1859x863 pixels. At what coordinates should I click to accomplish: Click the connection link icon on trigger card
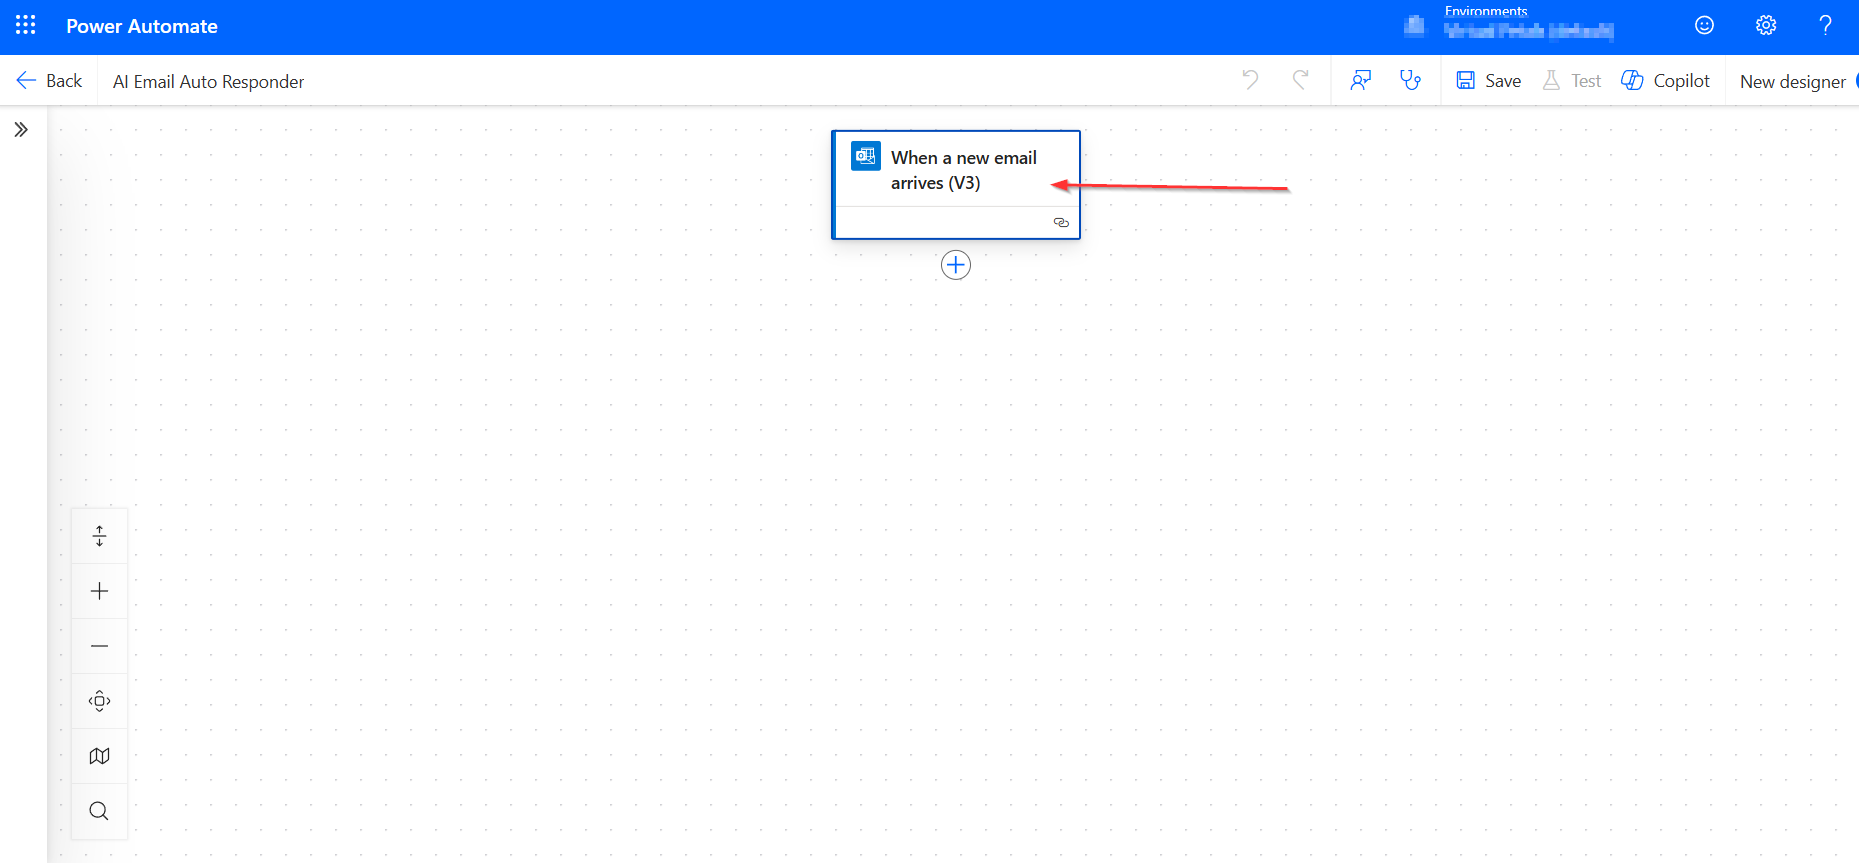point(1061,222)
